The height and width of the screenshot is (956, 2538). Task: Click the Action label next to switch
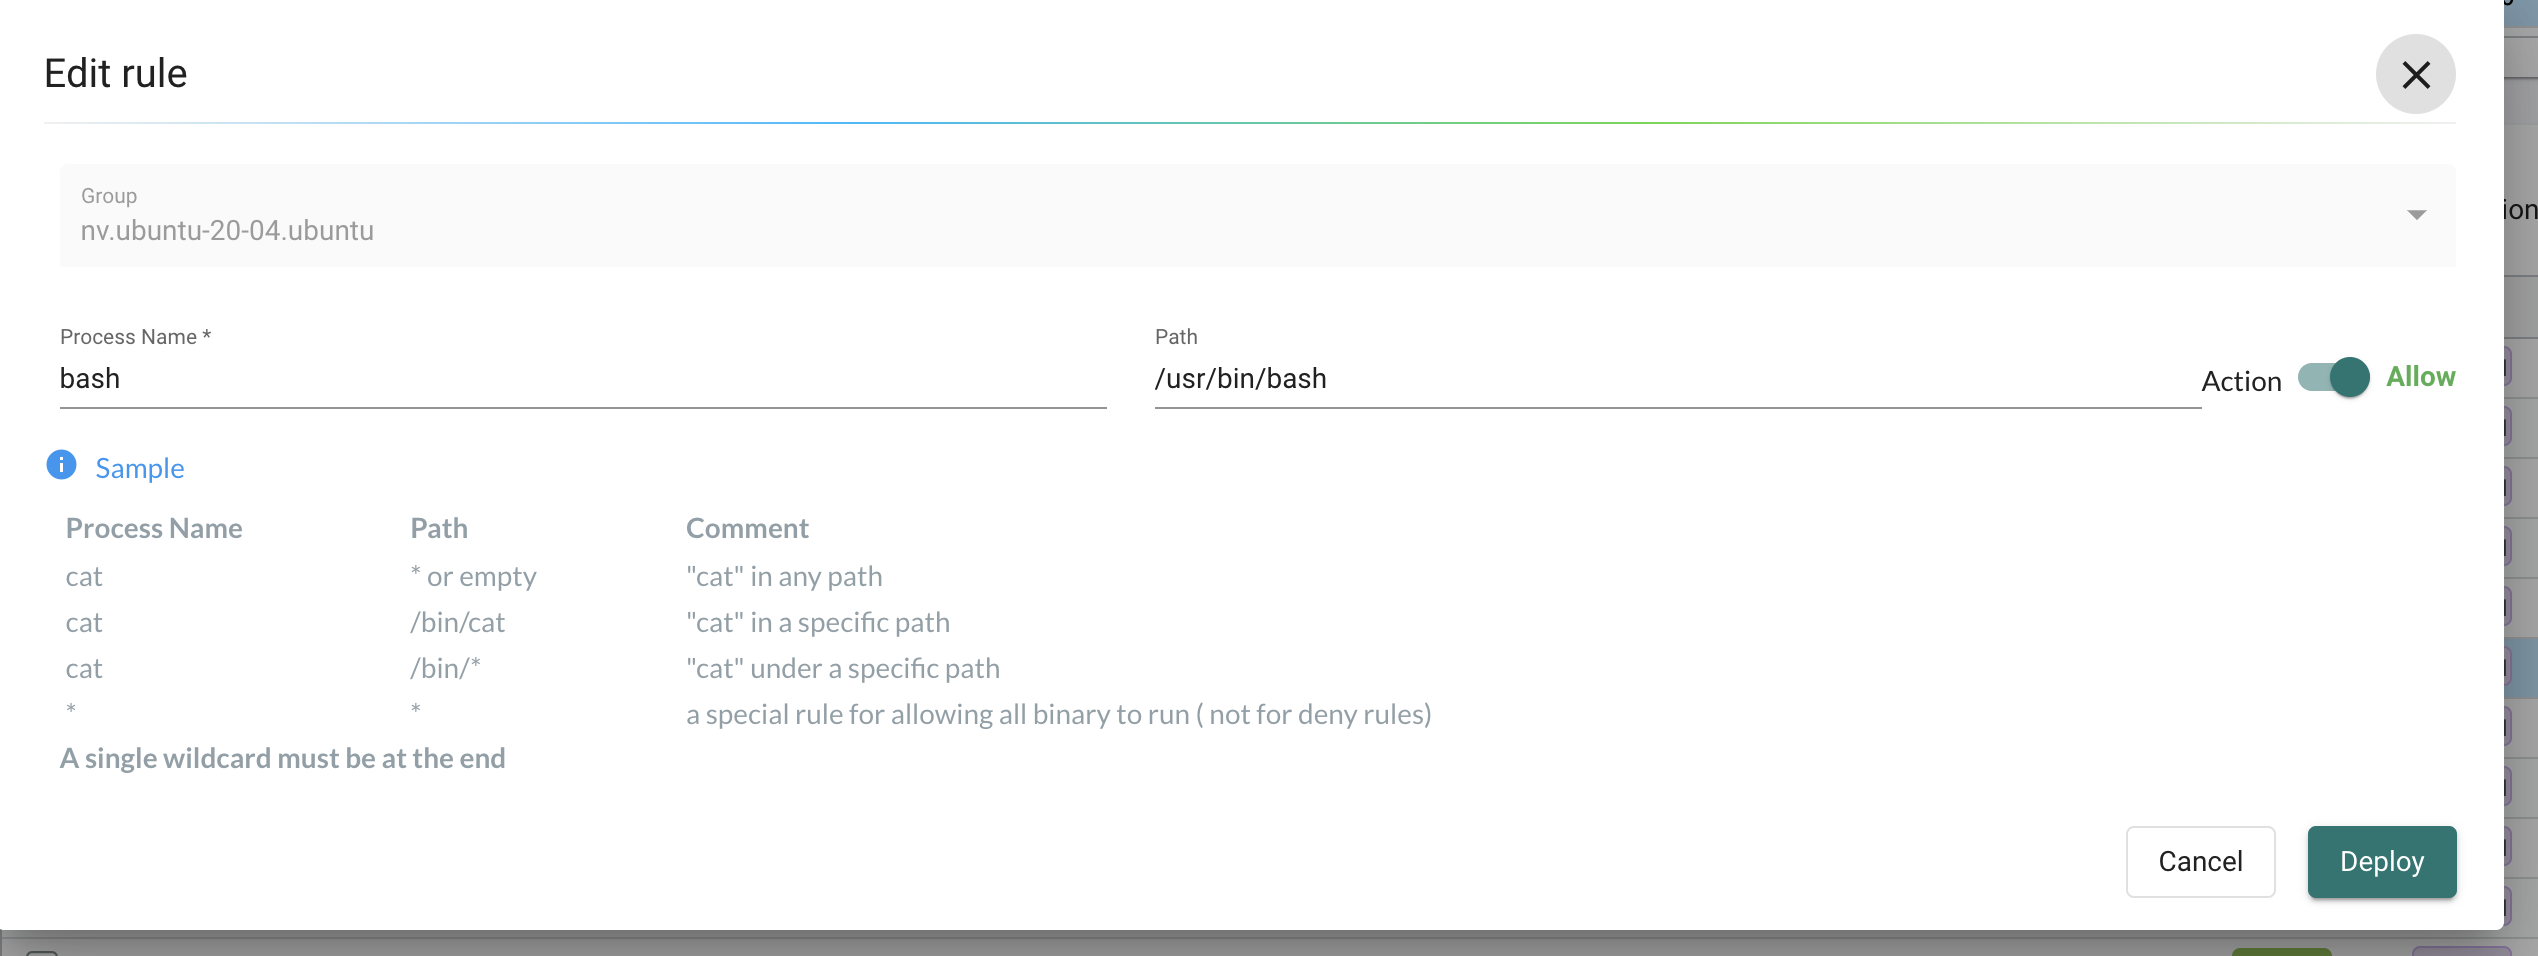(2241, 381)
